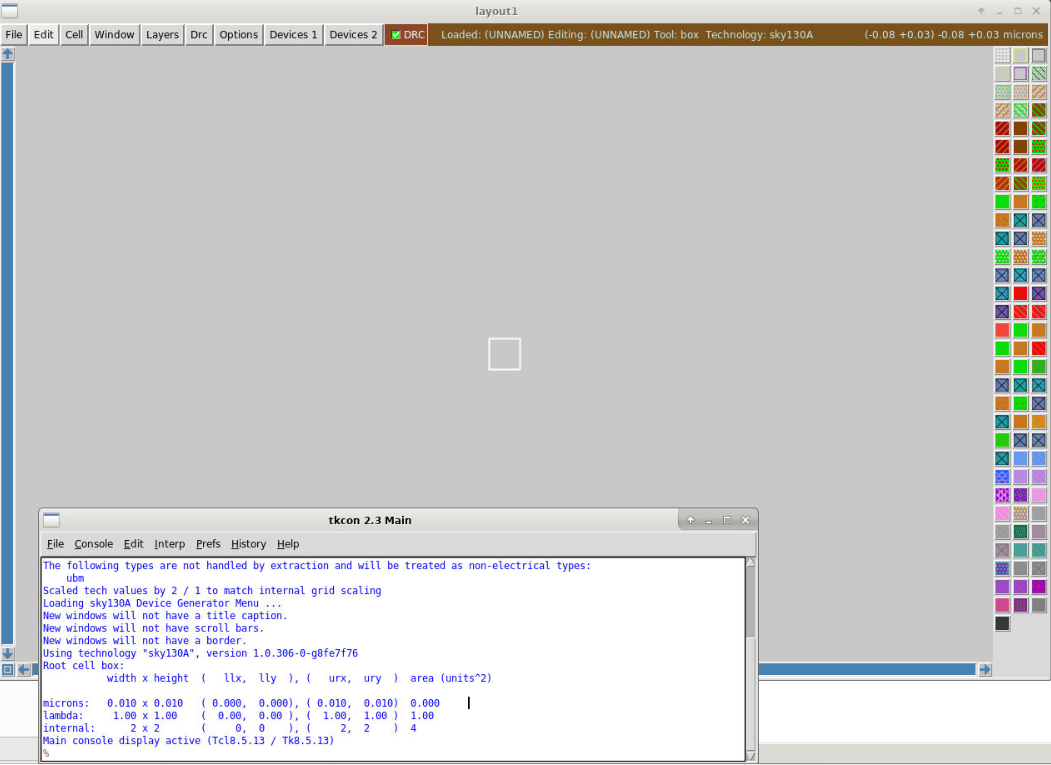Screen dimensions: 1051x765
Task: Click the layout pan left arrow
Action: [23, 669]
